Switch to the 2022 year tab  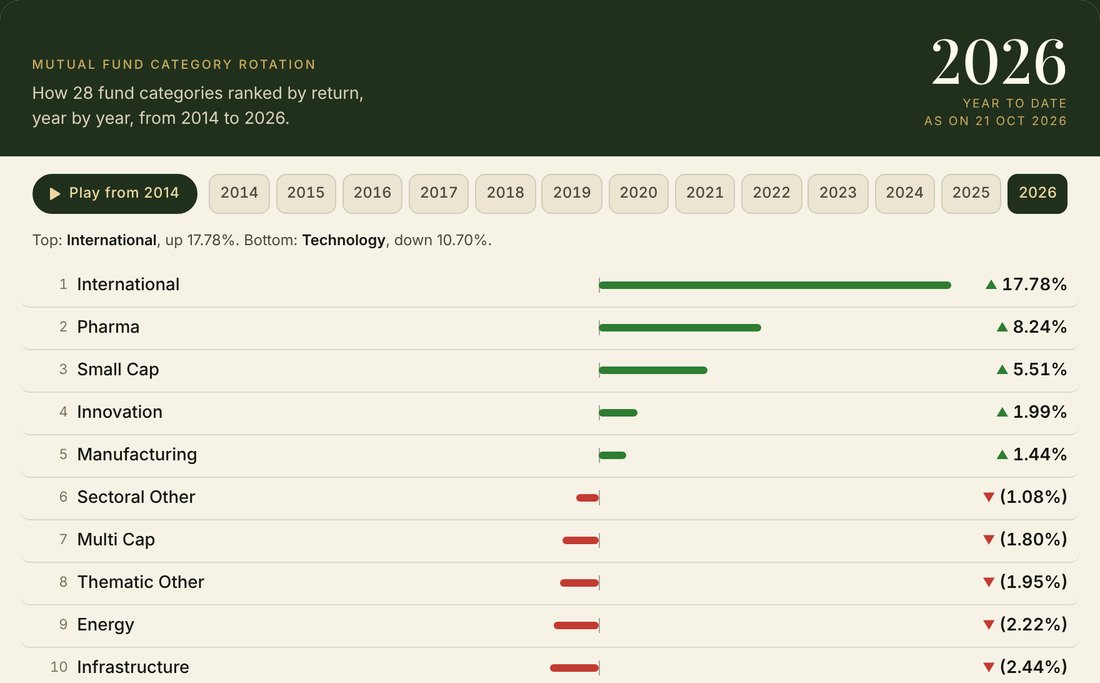coord(772,194)
